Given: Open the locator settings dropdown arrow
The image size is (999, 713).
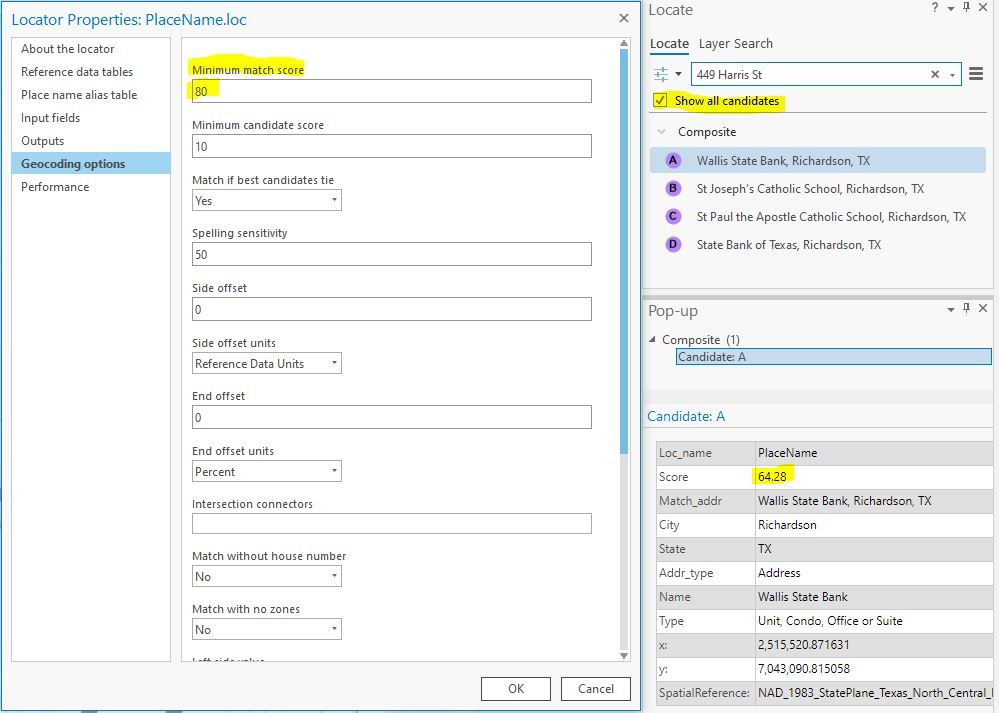Looking at the screenshot, I should coord(679,75).
